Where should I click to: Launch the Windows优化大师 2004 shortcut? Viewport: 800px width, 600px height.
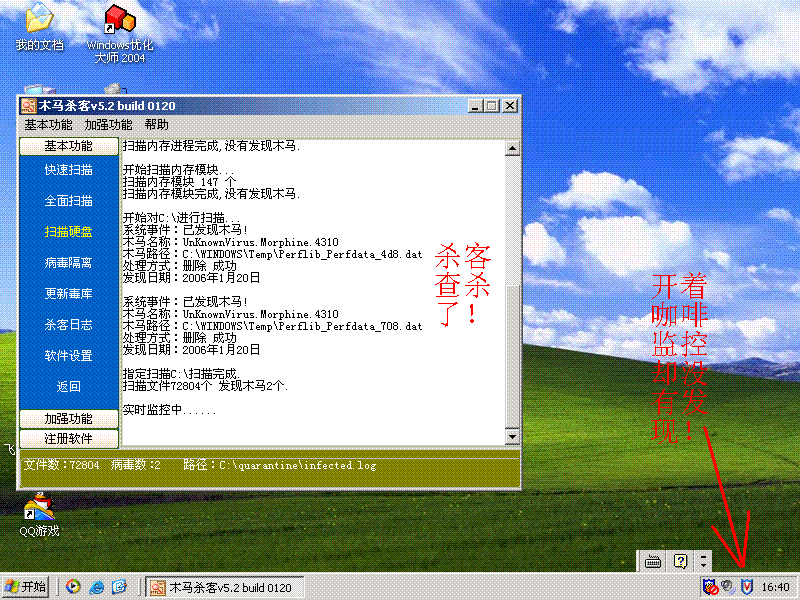[x=120, y=33]
